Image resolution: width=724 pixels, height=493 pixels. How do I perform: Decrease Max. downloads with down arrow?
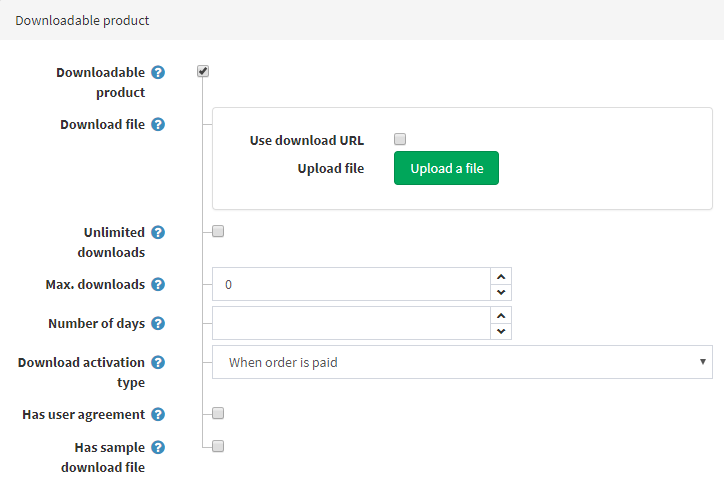pyautogui.click(x=501, y=292)
